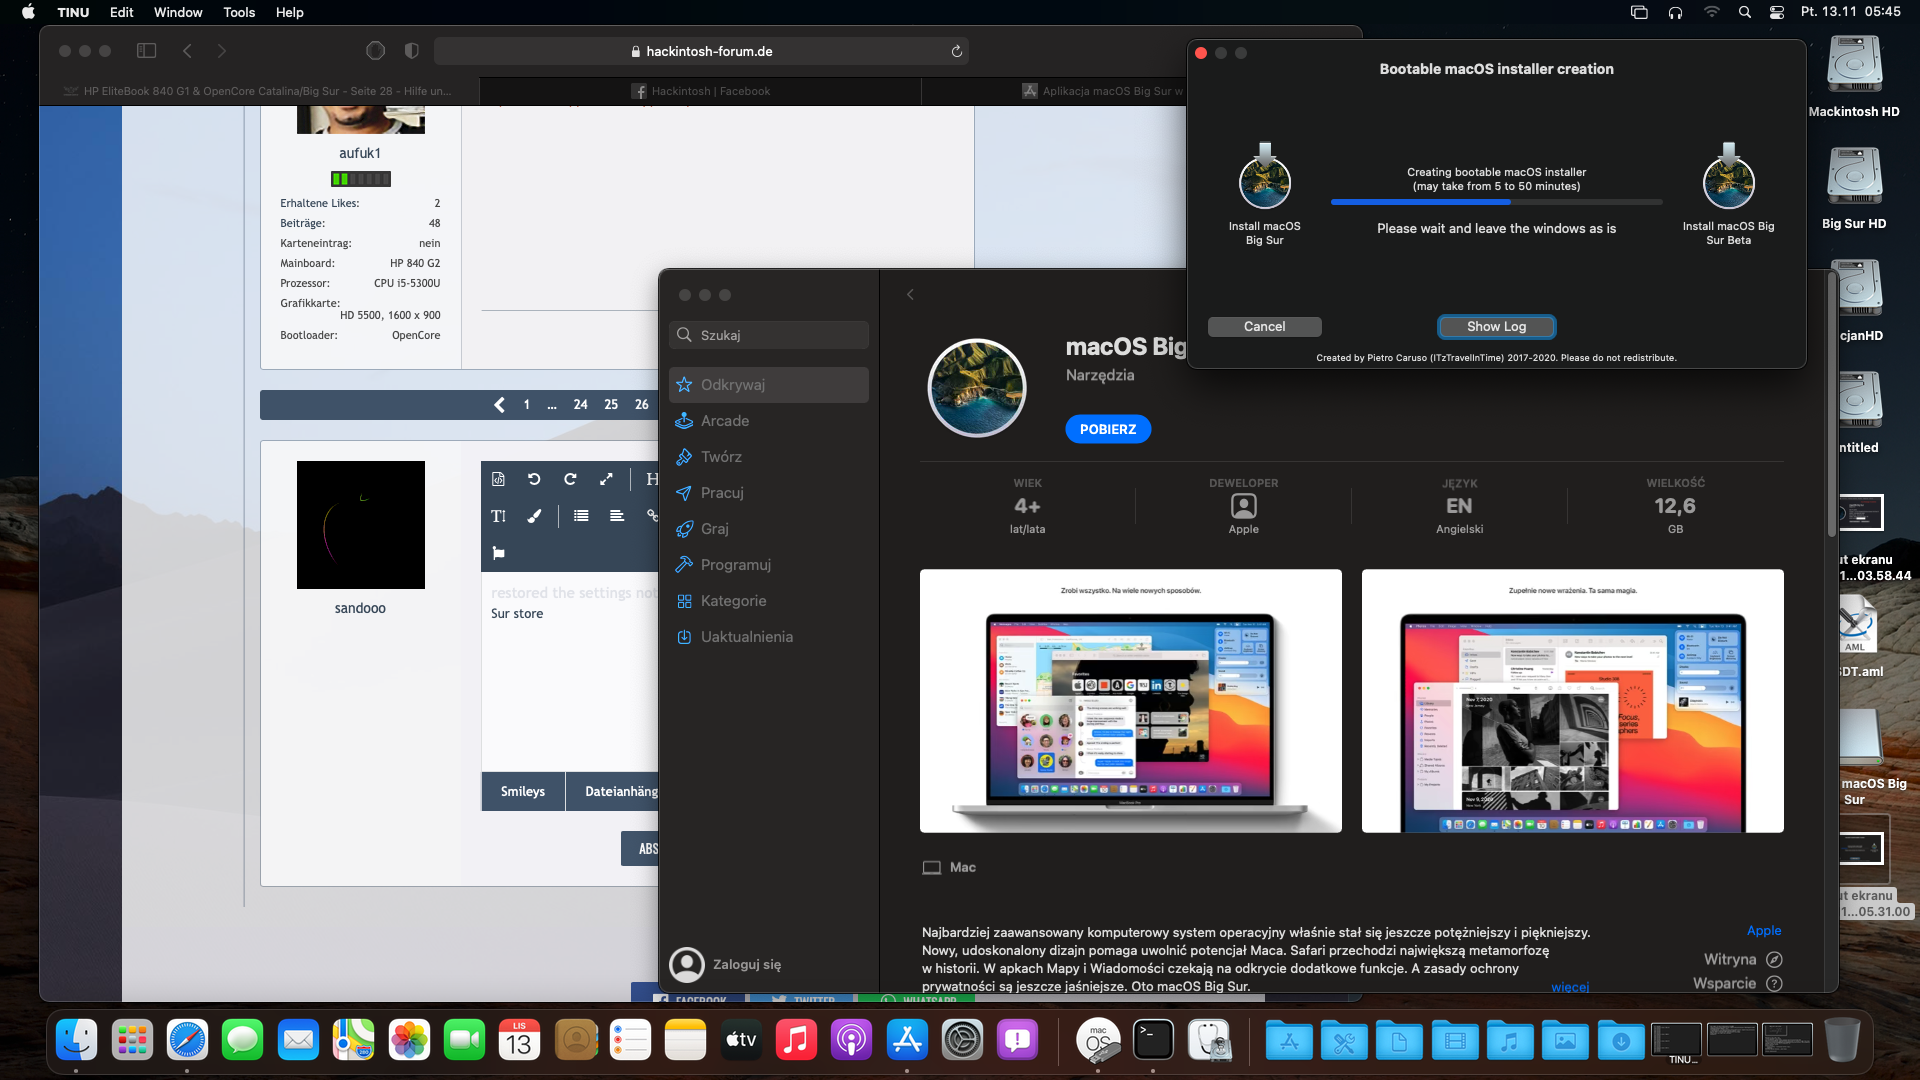Toggle editor fullscreen with expand arrows icon
Image resolution: width=1920 pixels, height=1080 pixels.
(606, 479)
